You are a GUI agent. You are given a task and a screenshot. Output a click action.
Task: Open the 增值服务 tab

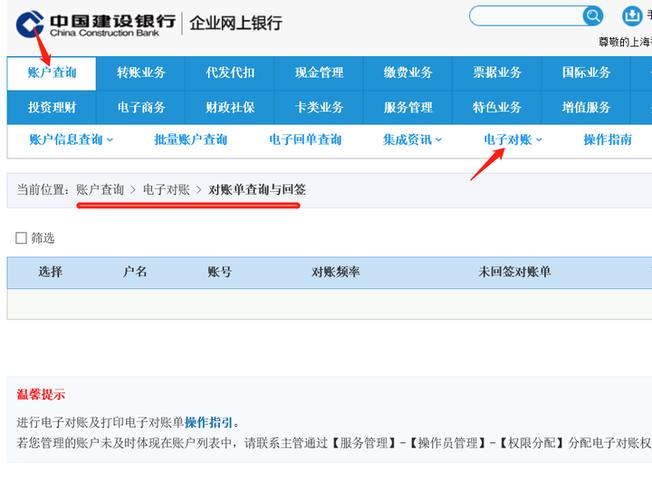coord(586,107)
